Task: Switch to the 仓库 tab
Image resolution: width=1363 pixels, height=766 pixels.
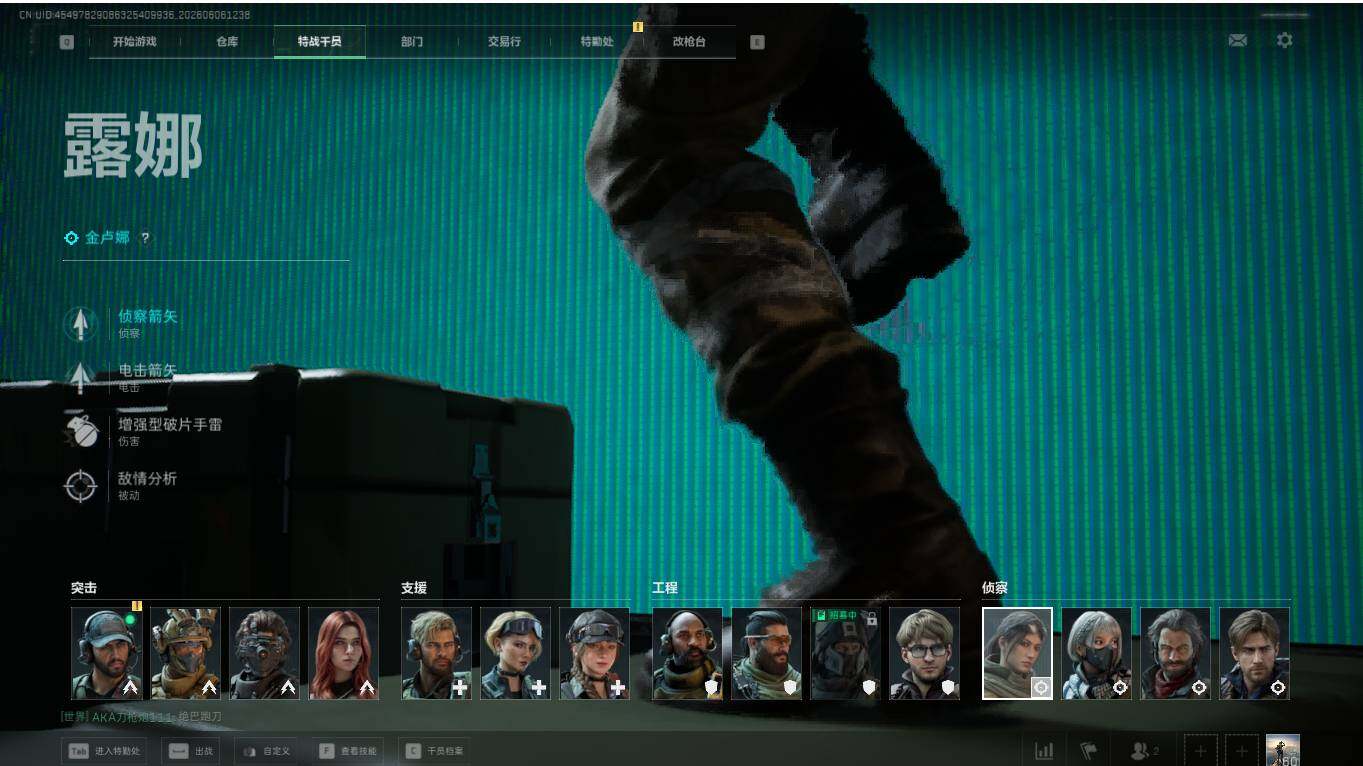Action: pyautogui.click(x=227, y=42)
